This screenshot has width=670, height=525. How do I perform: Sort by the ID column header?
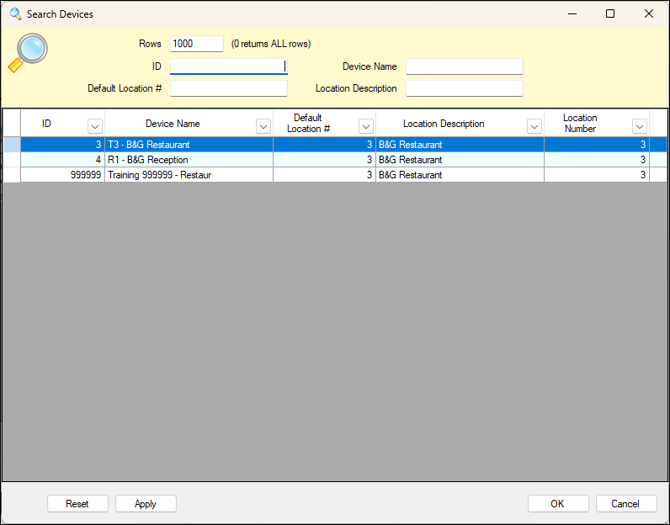coord(47,123)
